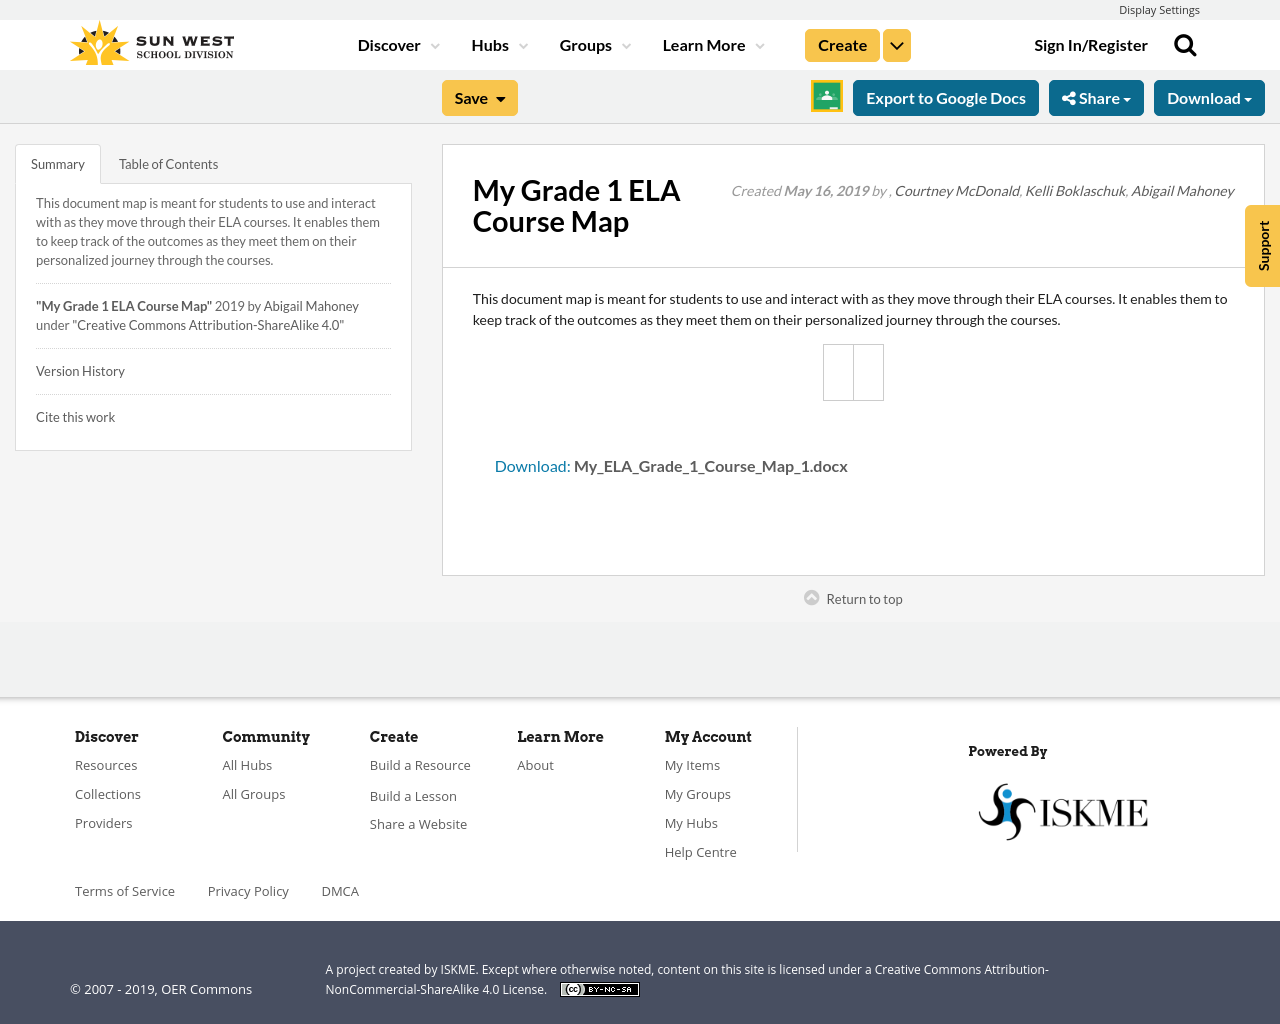Open Display Settings
The image size is (1280, 1024).
[x=1159, y=9]
